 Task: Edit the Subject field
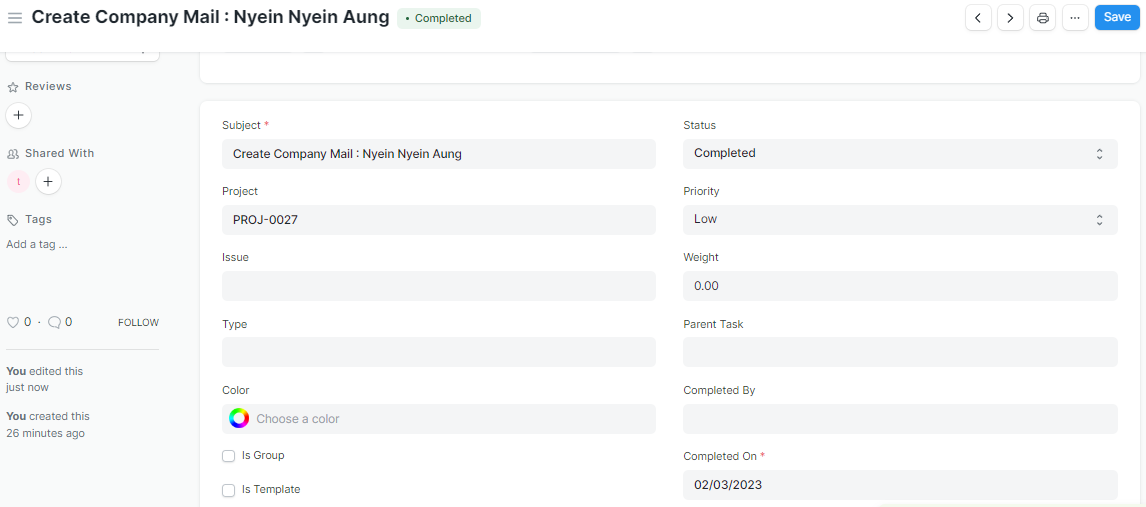pyautogui.click(x=439, y=154)
